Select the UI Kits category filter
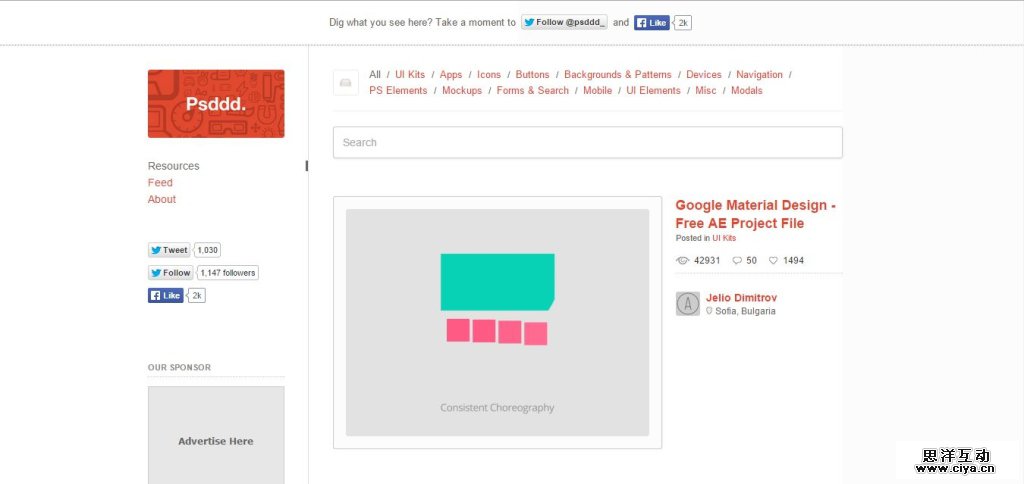This screenshot has height=484, width=1024. point(410,74)
